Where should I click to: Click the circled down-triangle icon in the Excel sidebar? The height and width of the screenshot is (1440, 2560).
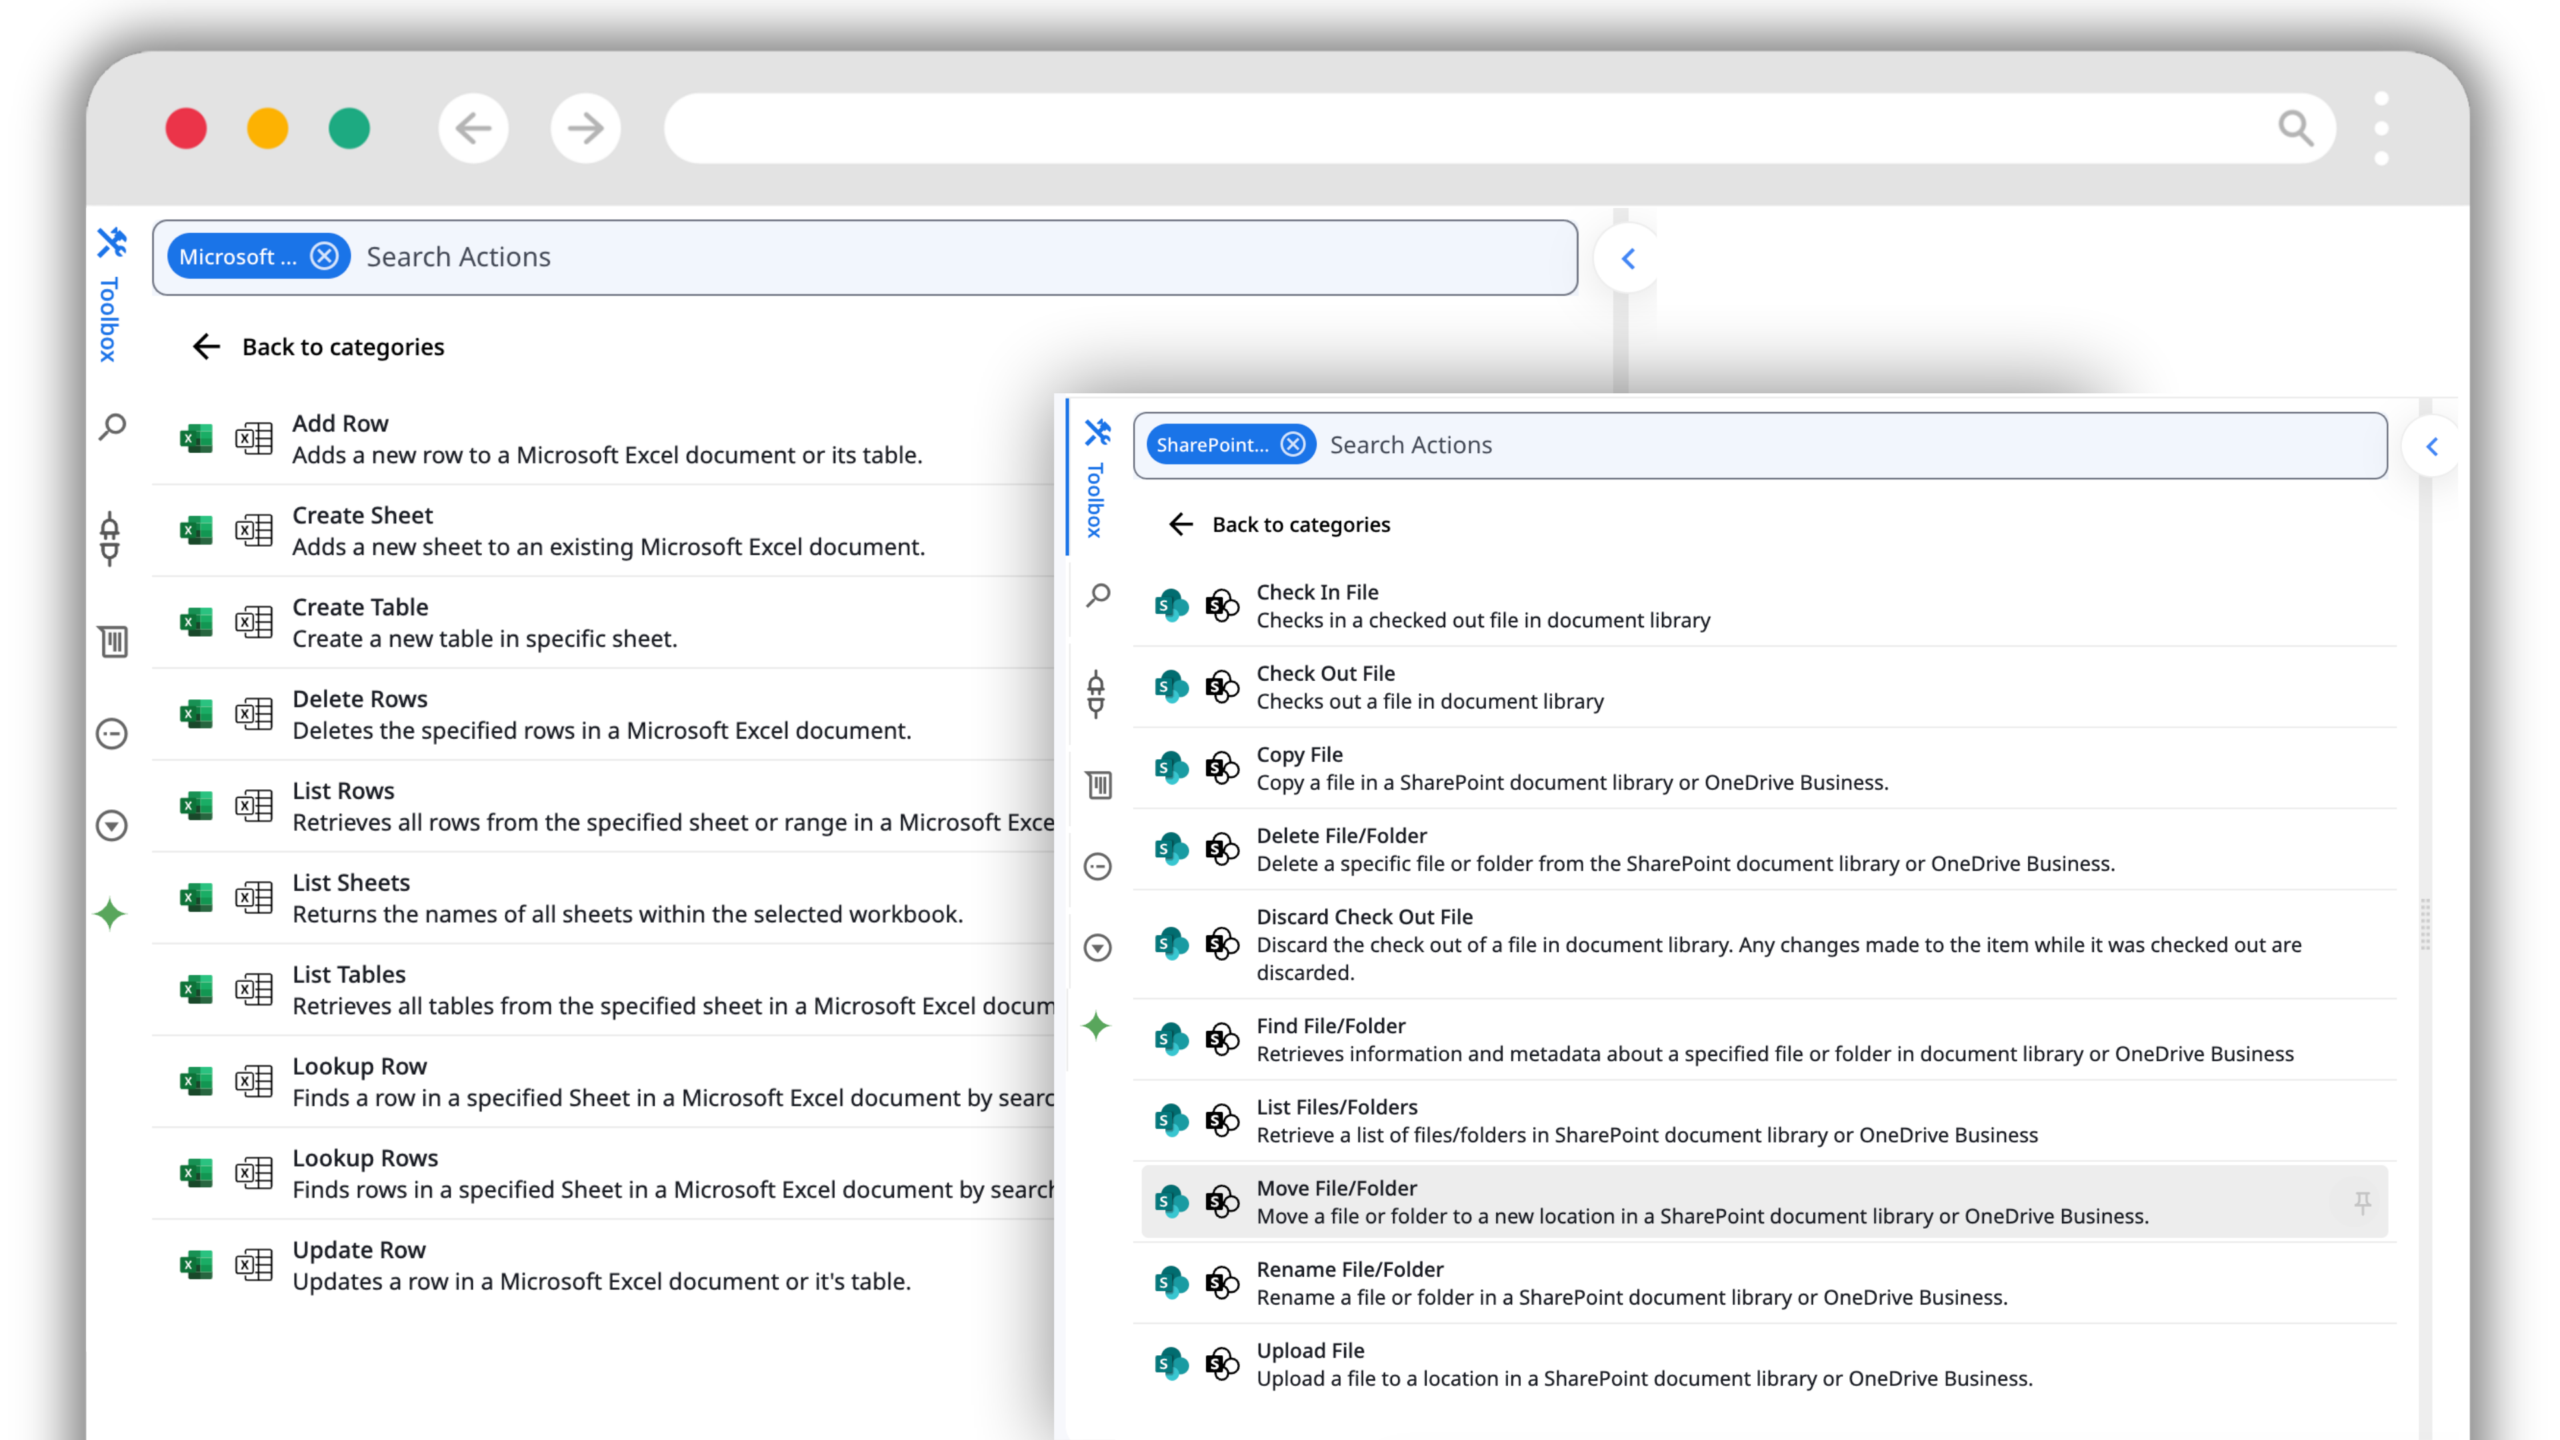pyautogui.click(x=111, y=825)
